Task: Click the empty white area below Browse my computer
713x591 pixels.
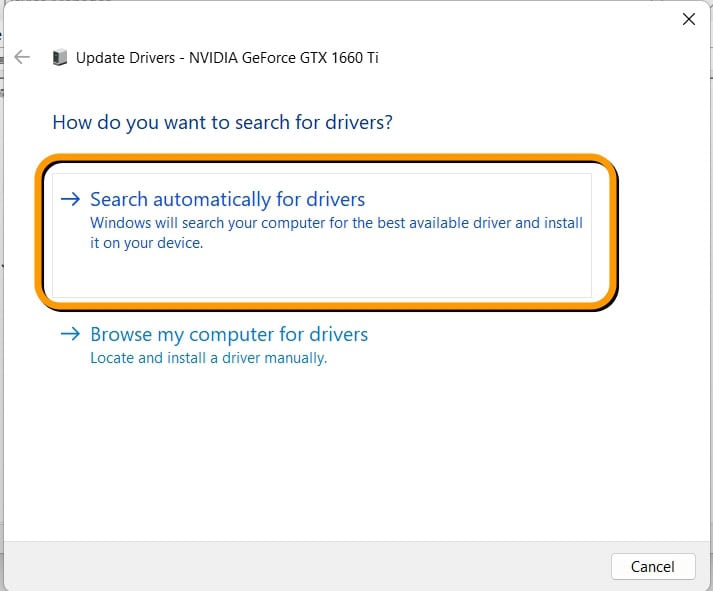Action: 350,450
